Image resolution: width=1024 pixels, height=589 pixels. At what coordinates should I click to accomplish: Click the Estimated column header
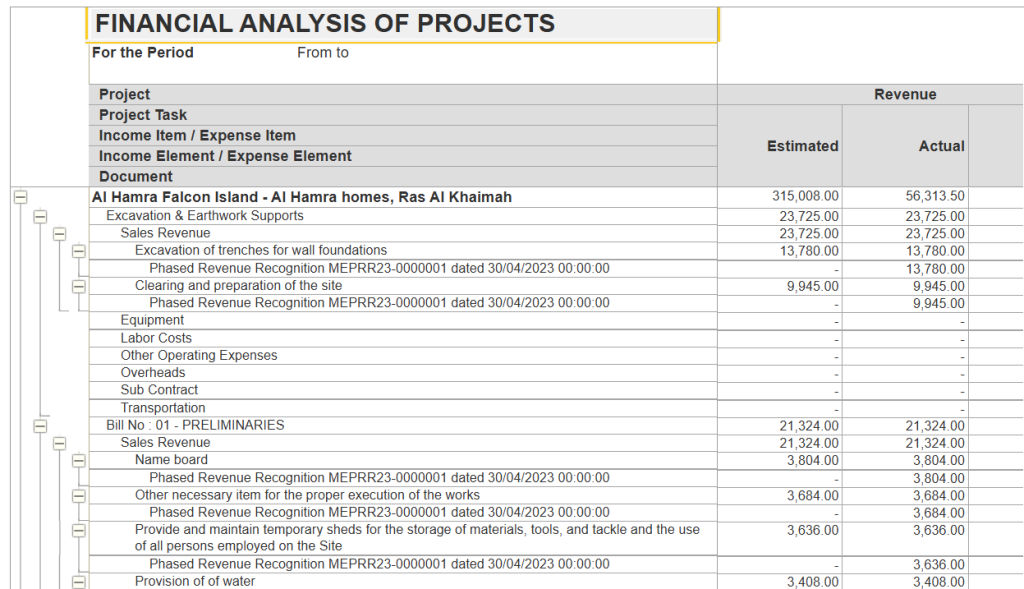[x=802, y=146]
